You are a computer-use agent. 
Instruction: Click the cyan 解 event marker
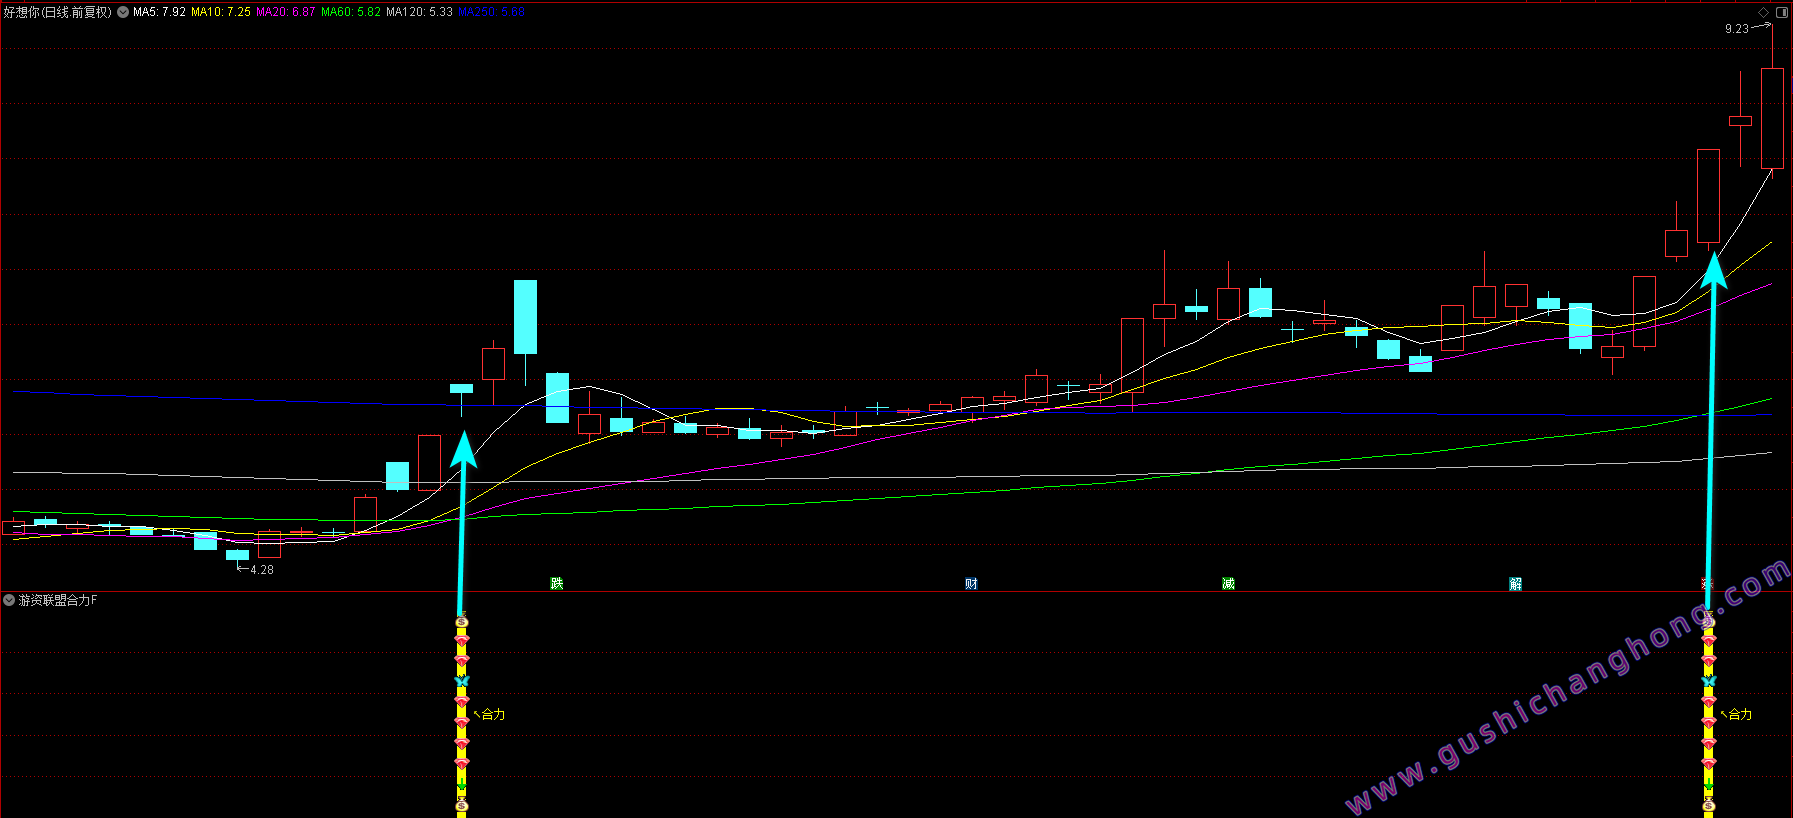click(x=1516, y=583)
